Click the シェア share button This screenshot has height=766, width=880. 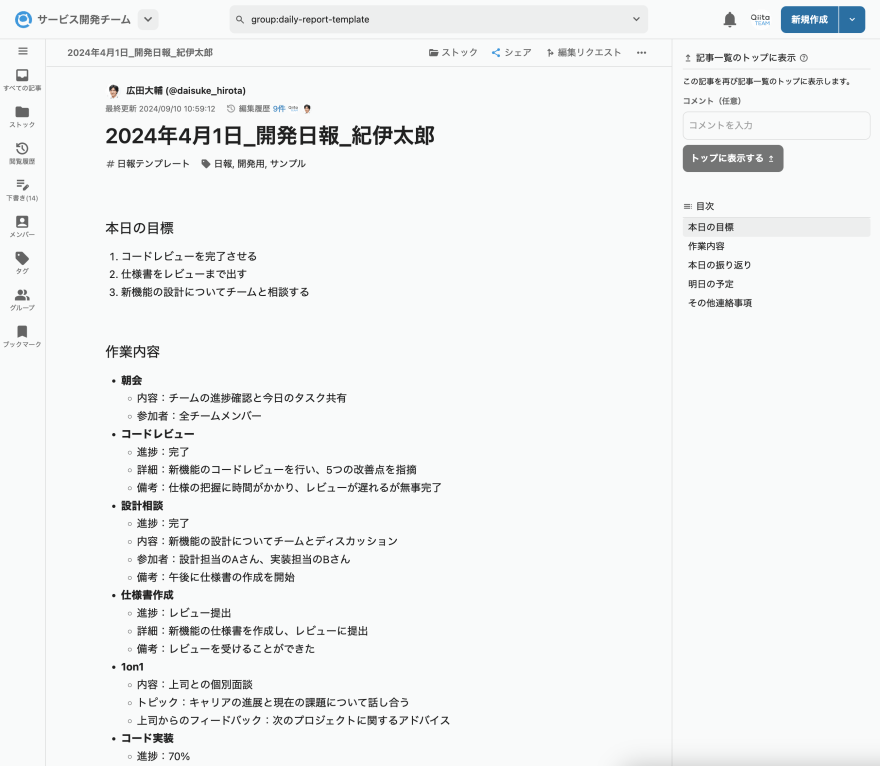[511, 53]
